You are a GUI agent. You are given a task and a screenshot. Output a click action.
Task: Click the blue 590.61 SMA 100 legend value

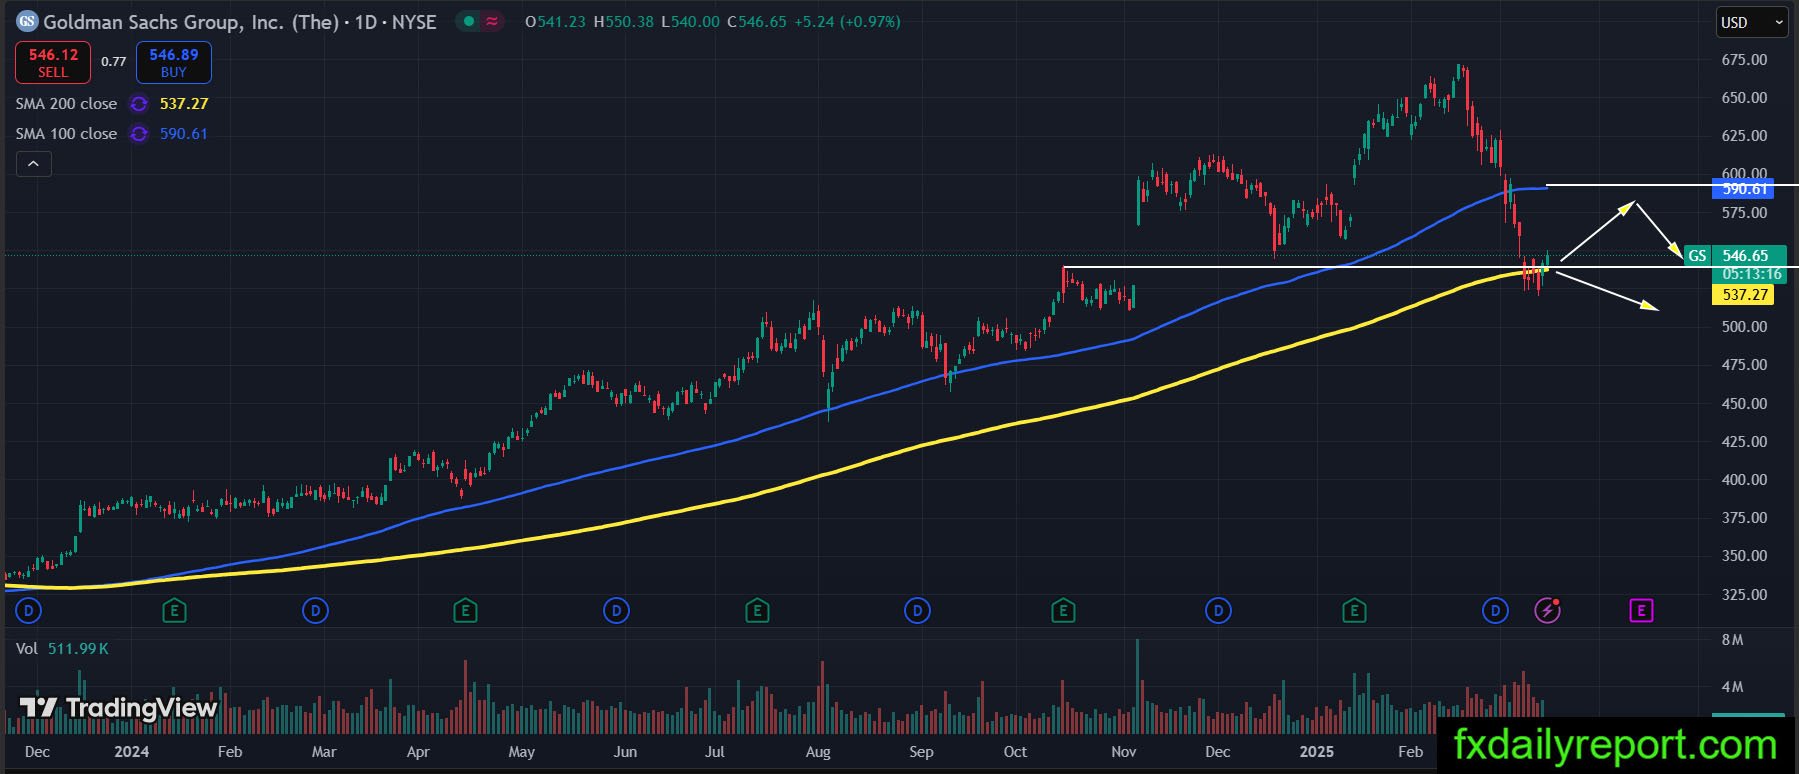pos(184,134)
